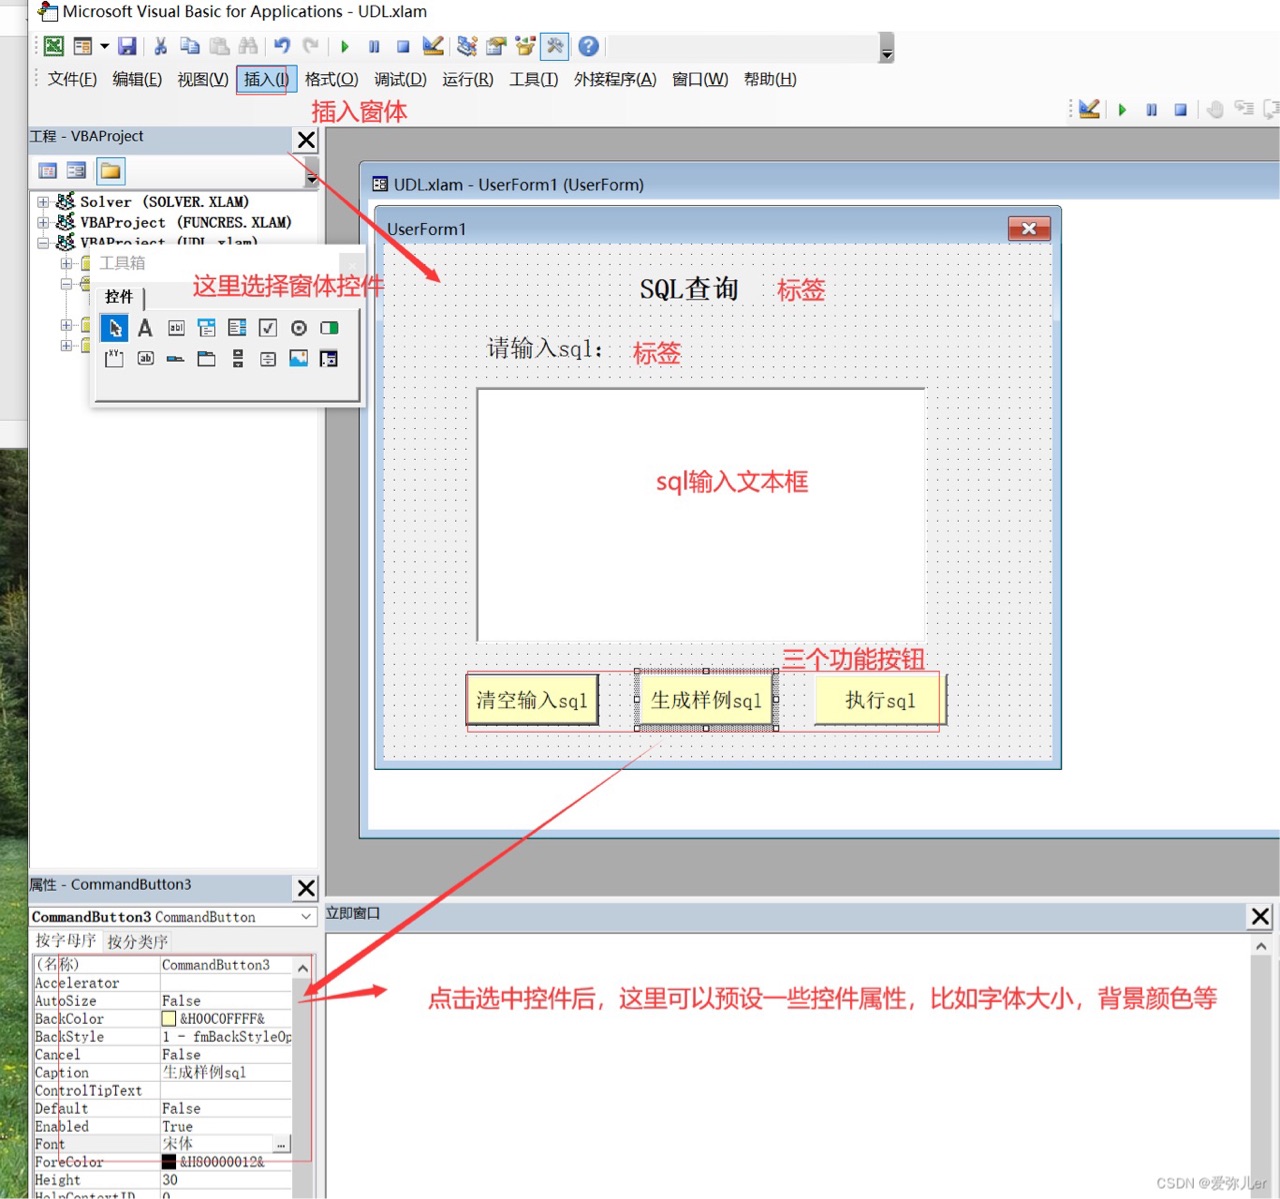The height and width of the screenshot is (1199, 1280).
Task: Select the 清空输入sql button on the form
Action: 532,700
